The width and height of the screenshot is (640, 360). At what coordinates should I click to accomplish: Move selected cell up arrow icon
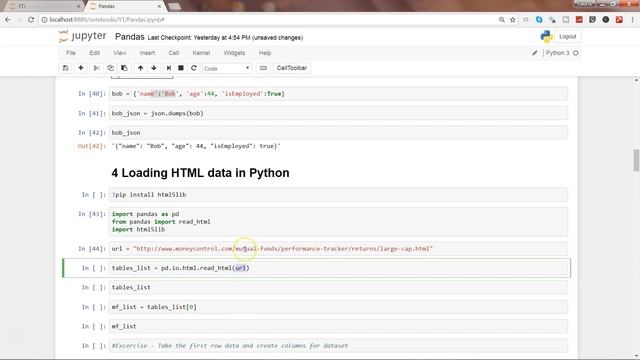140,68
